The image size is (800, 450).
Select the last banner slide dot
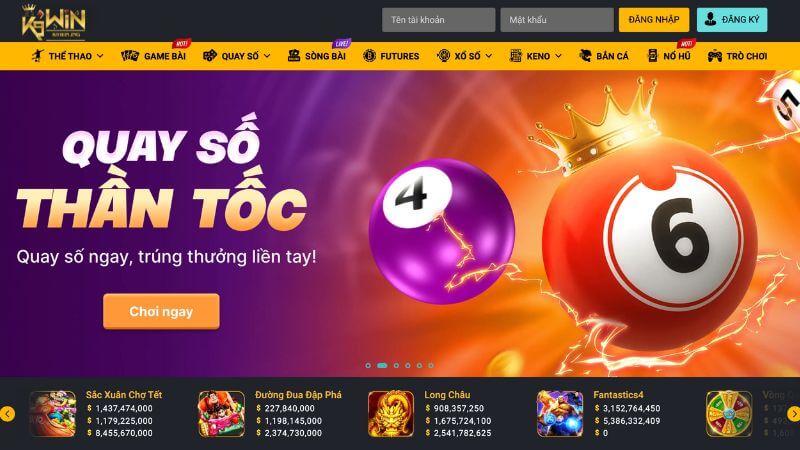pyautogui.click(x=431, y=365)
